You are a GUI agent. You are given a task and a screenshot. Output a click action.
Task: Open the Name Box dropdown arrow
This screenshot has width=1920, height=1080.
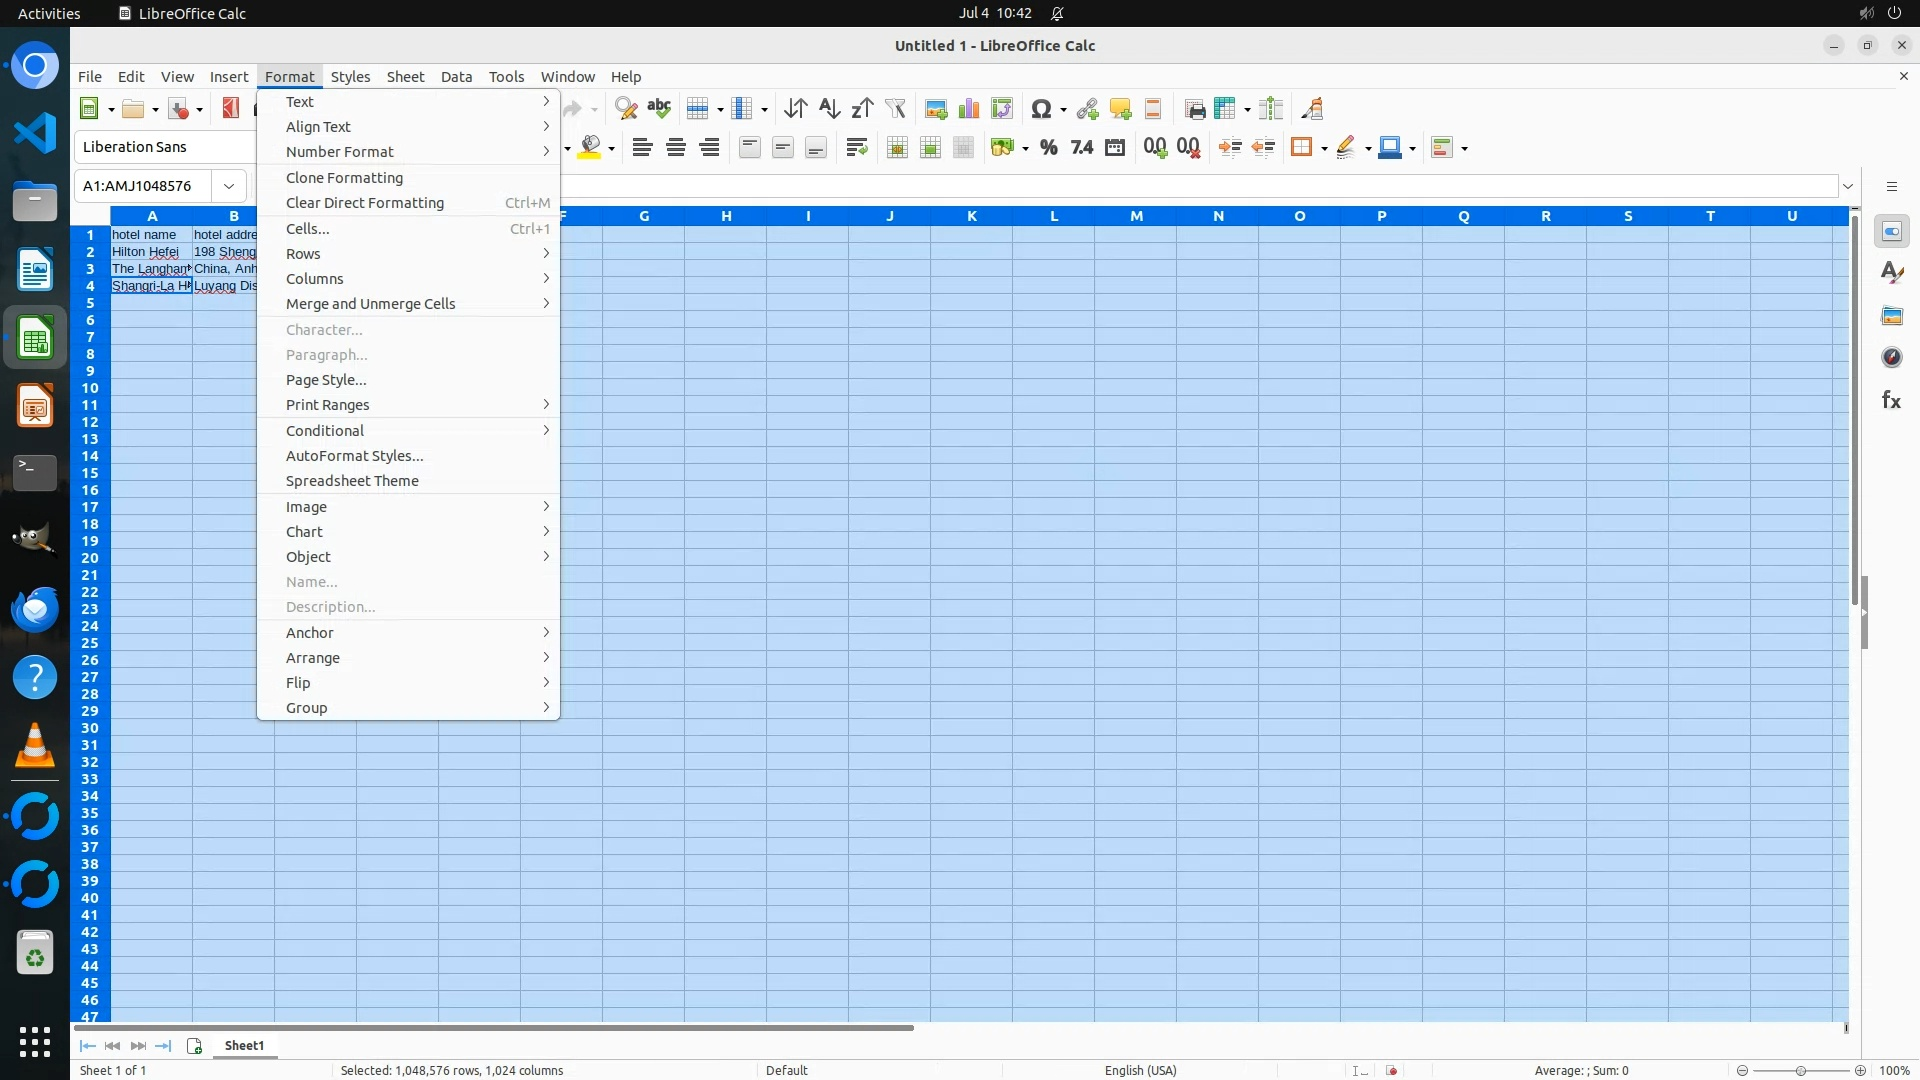point(229,186)
